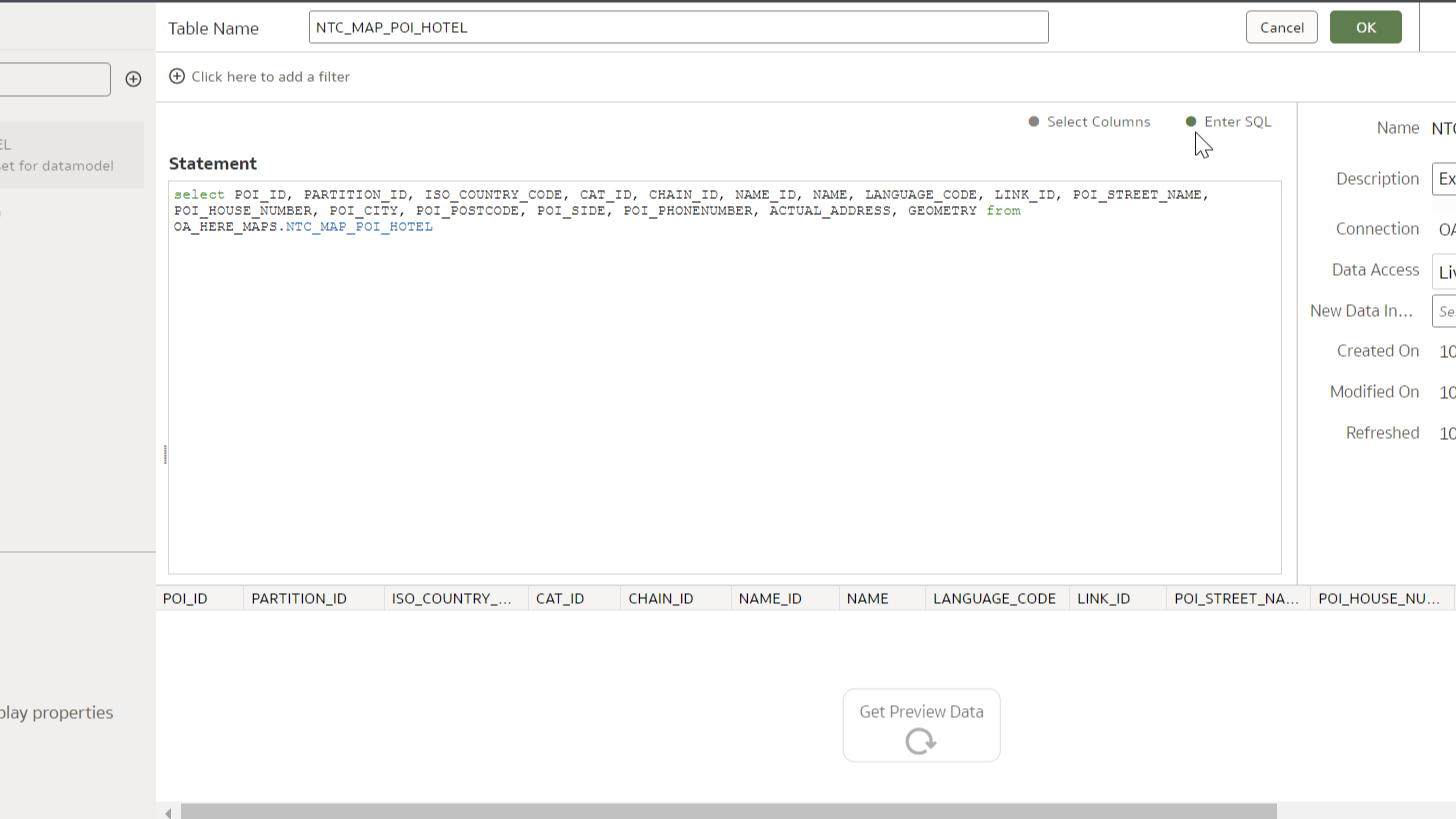The height and width of the screenshot is (819, 1456).
Task: Click the refresh icon under Get Preview Data
Action: click(920, 741)
